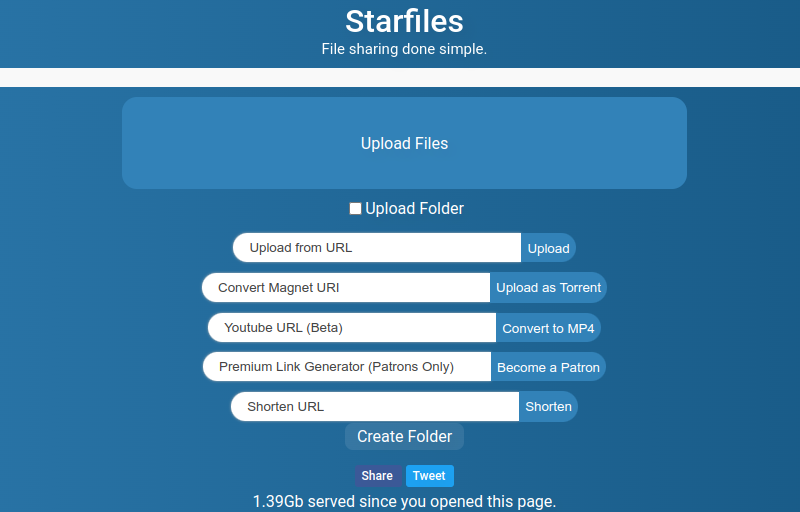Screen dimensions: 800x512
Task: Click the Upload Files drop area
Action: 404,143
